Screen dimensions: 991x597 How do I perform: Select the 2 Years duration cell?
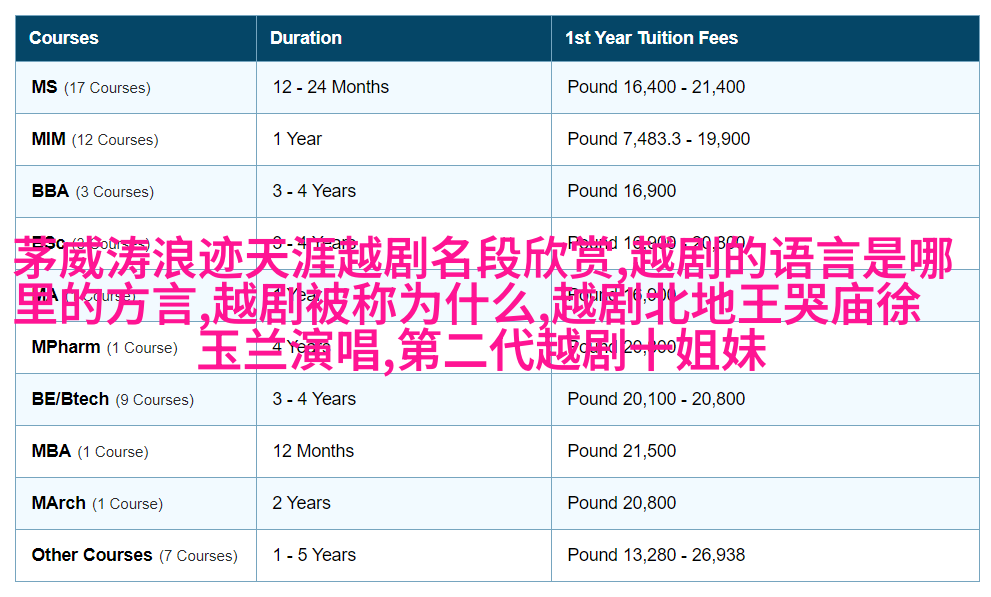pos(301,503)
